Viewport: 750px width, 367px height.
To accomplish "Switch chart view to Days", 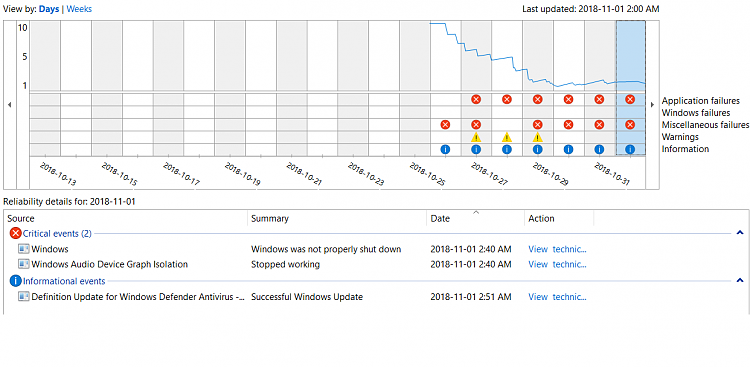I will point(49,9).
